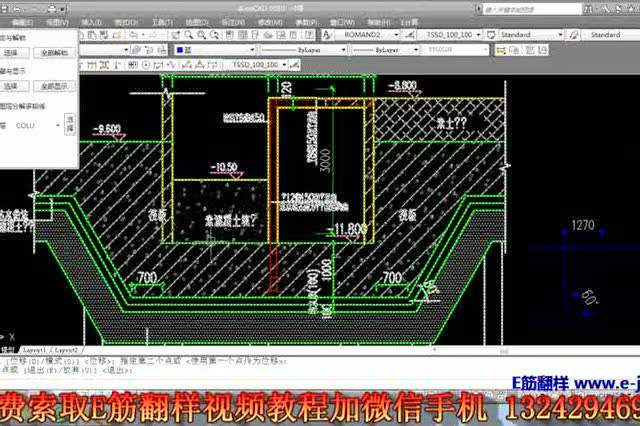Open the blue color control dropdown
This screenshot has height=426, width=640.
pyautogui.click(x=252, y=50)
